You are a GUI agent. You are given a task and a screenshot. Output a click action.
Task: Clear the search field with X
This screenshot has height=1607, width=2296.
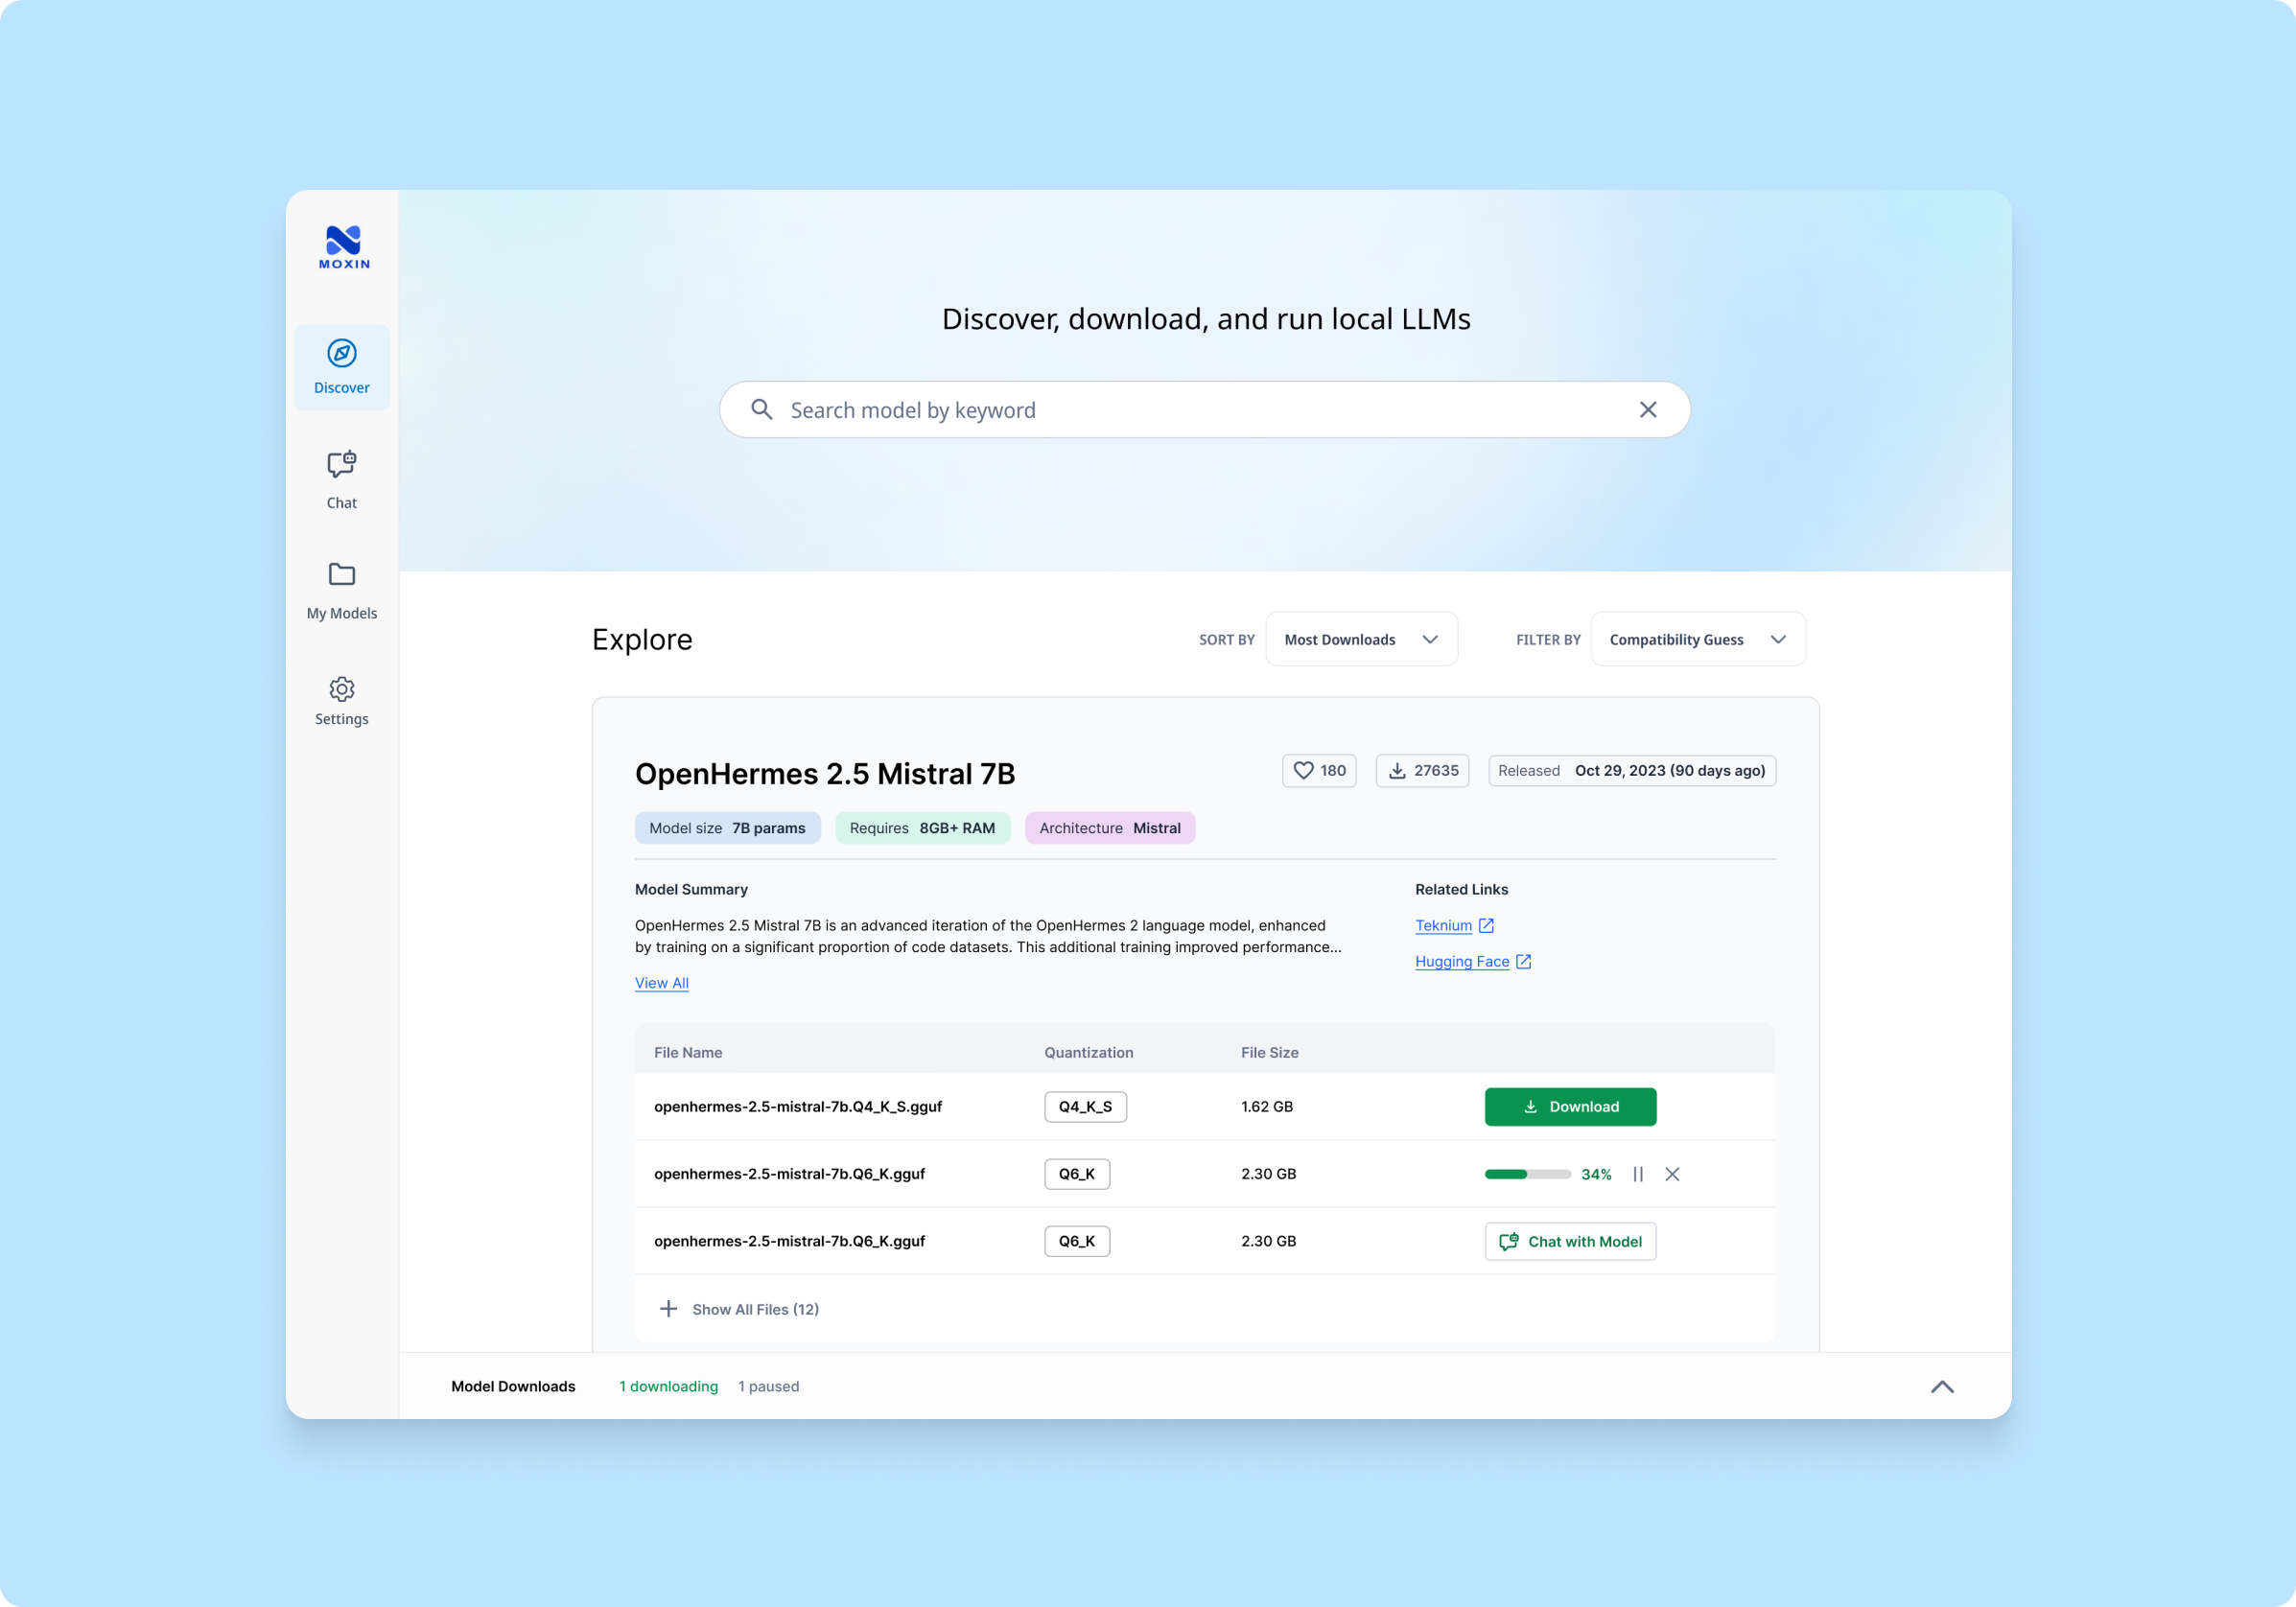click(1648, 410)
